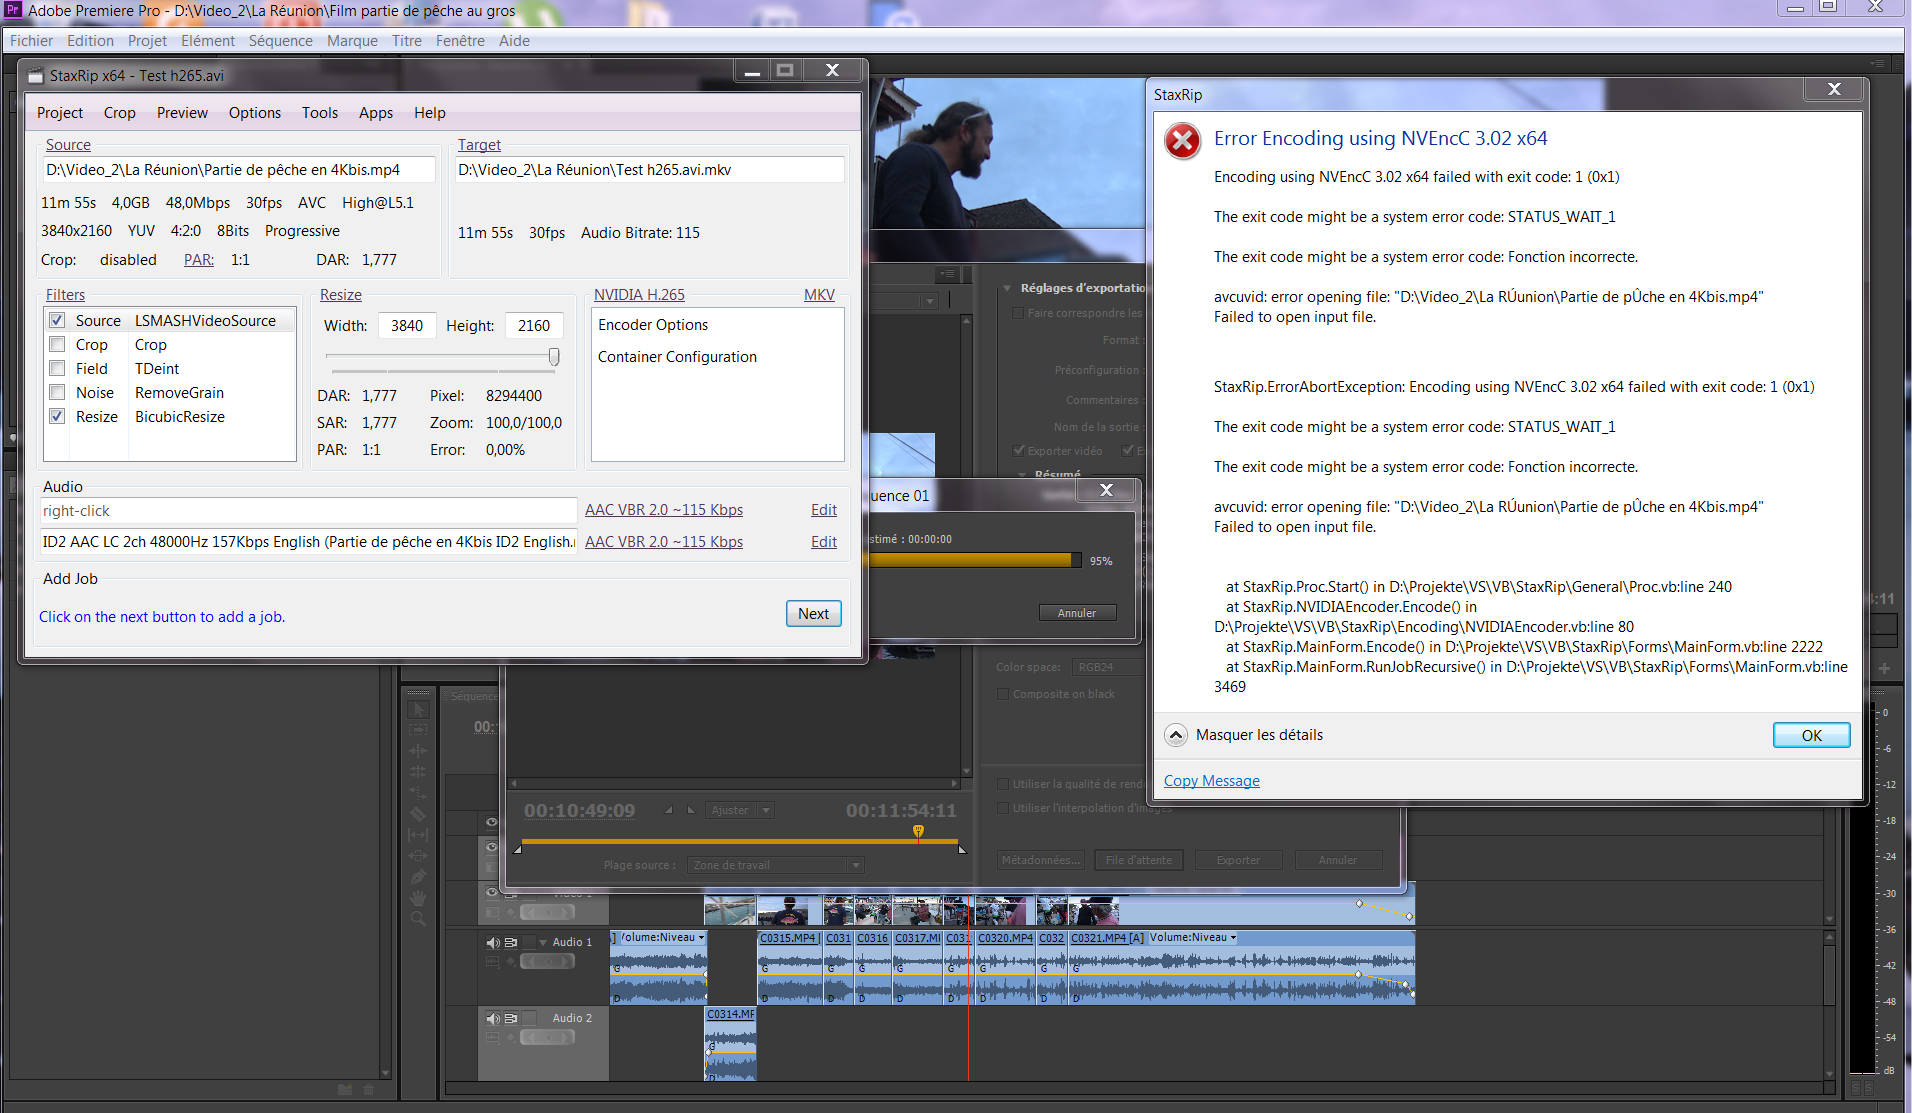The height and width of the screenshot is (1113, 1912).
Task: Select the Slip tool
Action: pyautogui.click(x=418, y=835)
